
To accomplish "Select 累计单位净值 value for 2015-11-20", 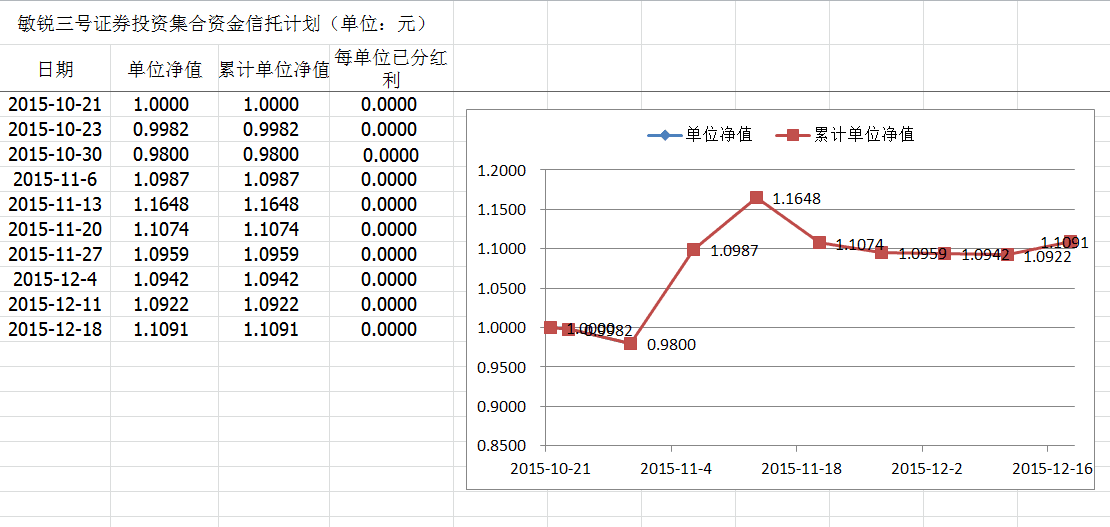I will (x=271, y=230).
